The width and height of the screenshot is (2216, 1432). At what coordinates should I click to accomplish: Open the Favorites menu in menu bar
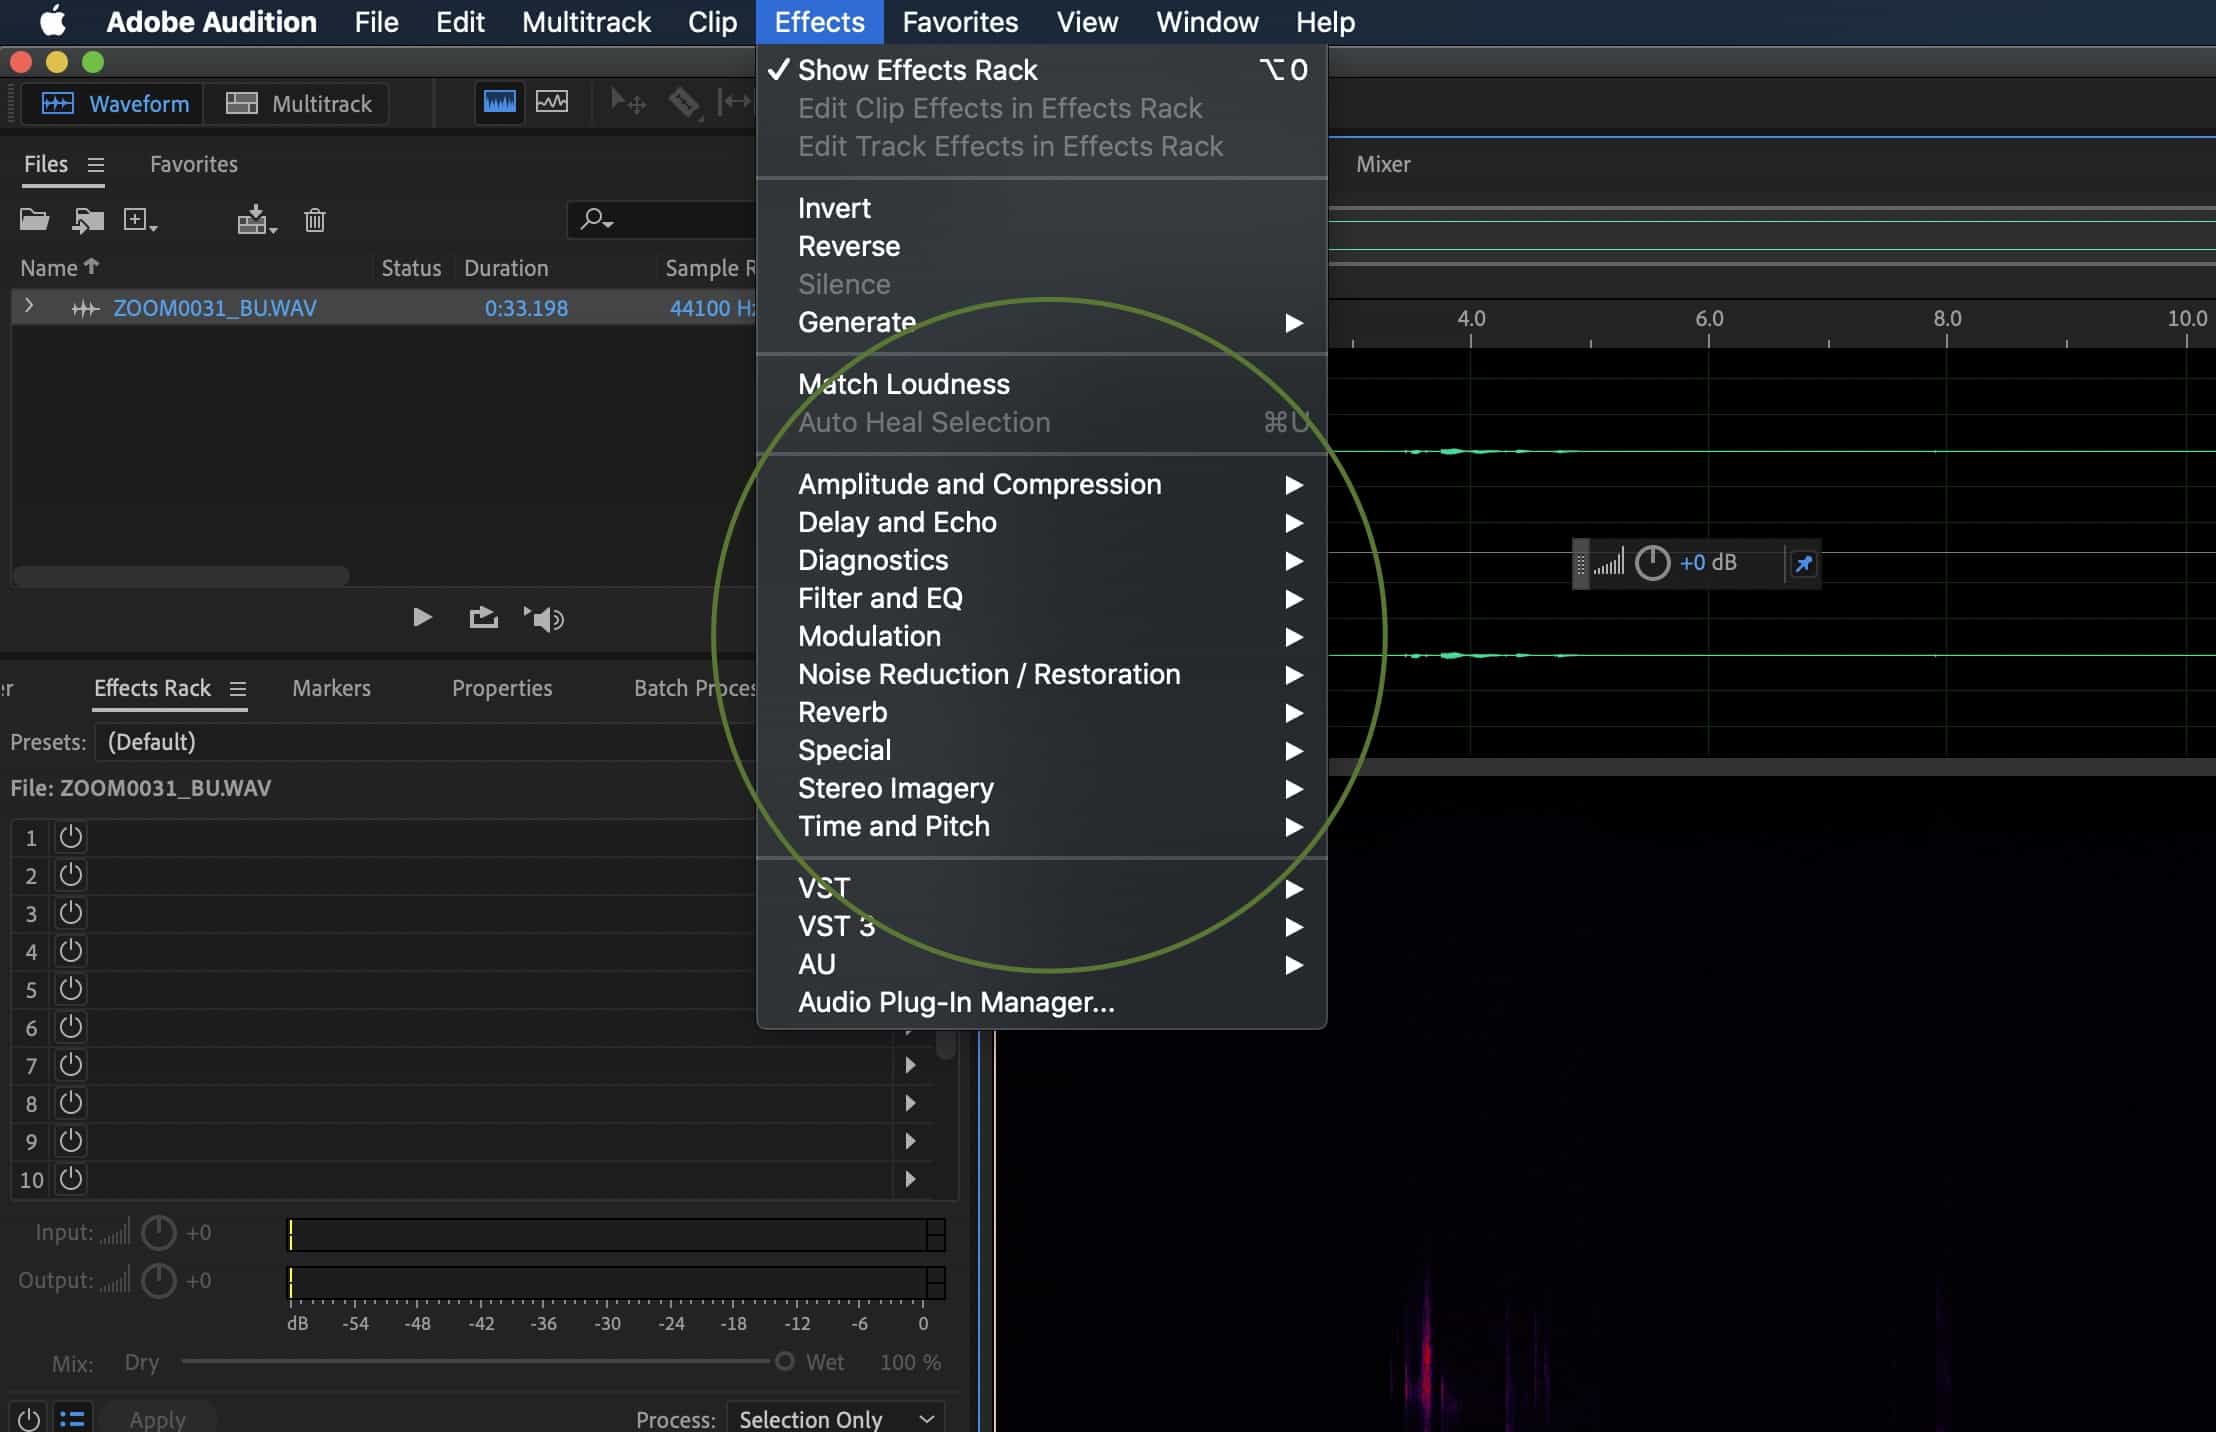[x=960, y=22]
